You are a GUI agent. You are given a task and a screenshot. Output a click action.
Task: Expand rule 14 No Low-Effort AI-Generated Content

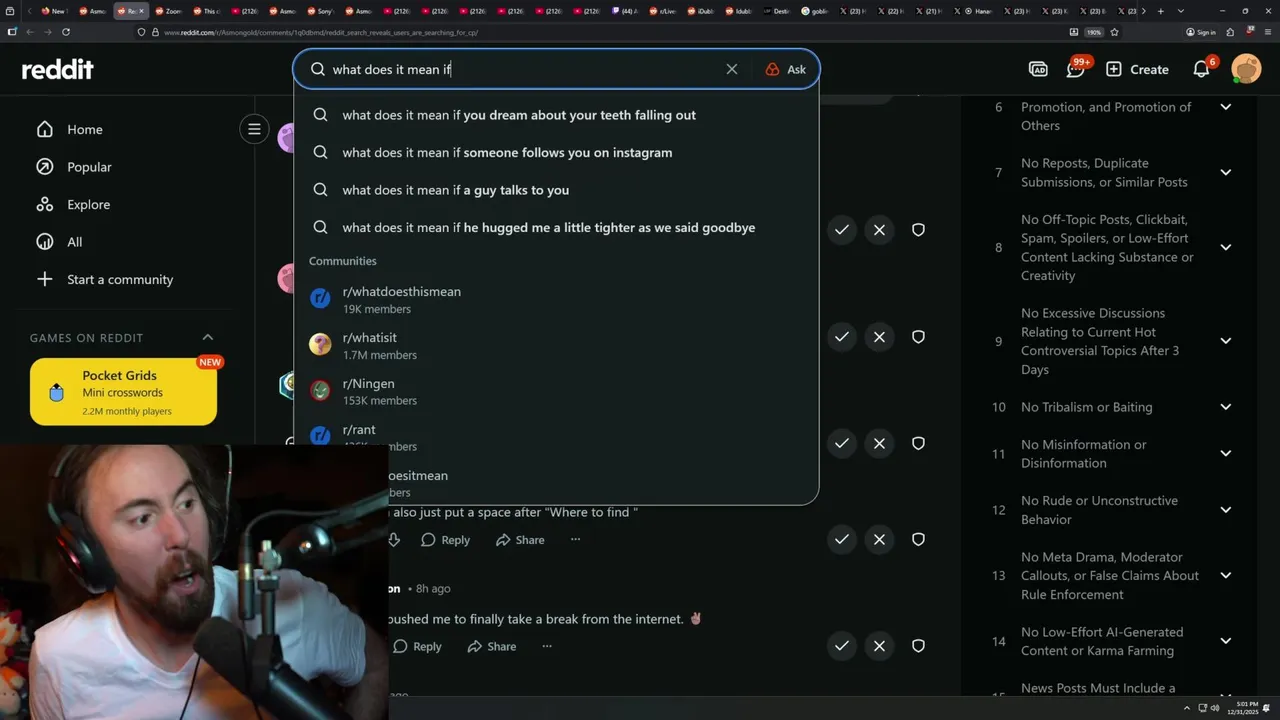pyautogui.click(x=1226, y=641)
